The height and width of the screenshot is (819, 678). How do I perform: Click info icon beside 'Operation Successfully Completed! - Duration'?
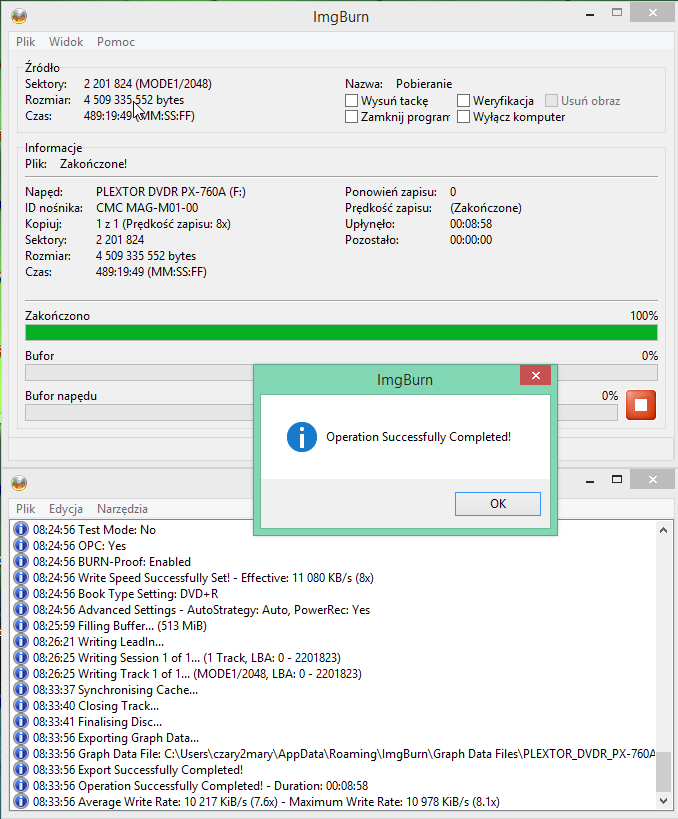click(x=21, y=786)
